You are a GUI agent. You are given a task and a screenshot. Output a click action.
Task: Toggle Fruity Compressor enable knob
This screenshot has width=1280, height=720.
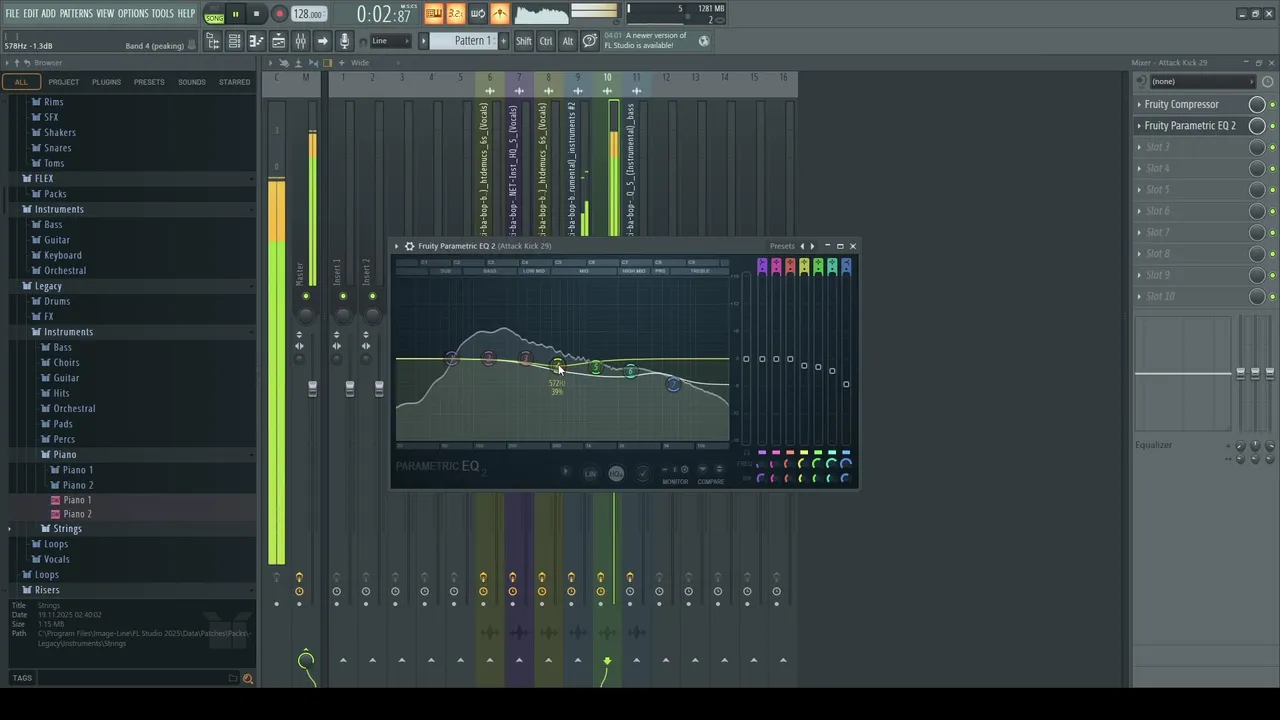[1257, 104]
